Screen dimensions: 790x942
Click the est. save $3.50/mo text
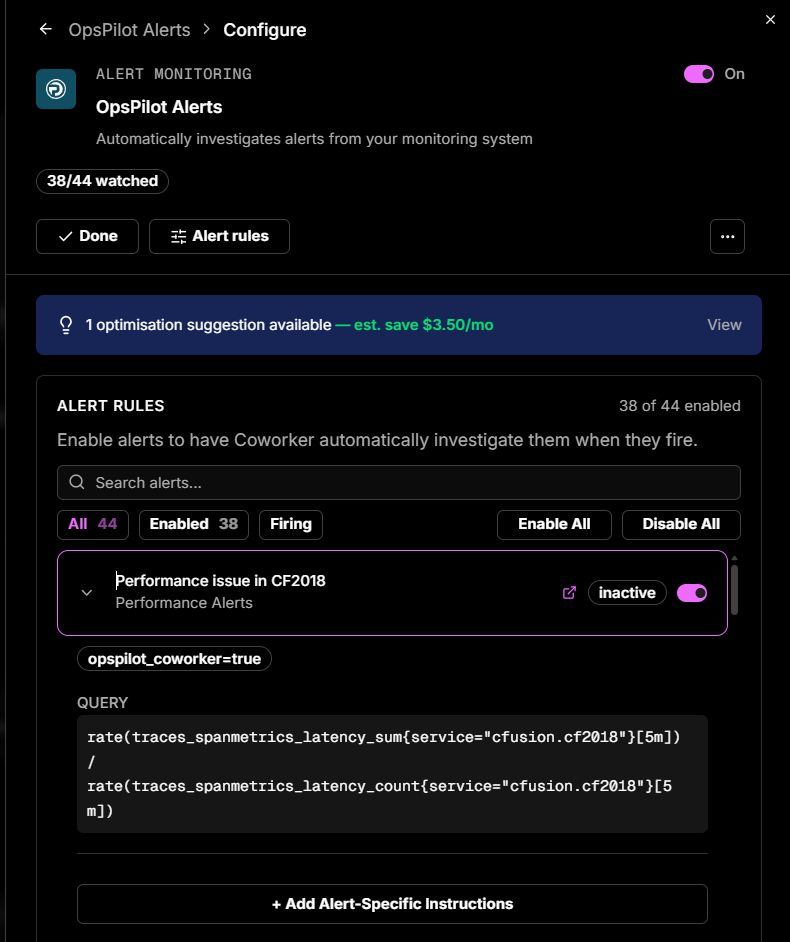[x=424, y=325]
